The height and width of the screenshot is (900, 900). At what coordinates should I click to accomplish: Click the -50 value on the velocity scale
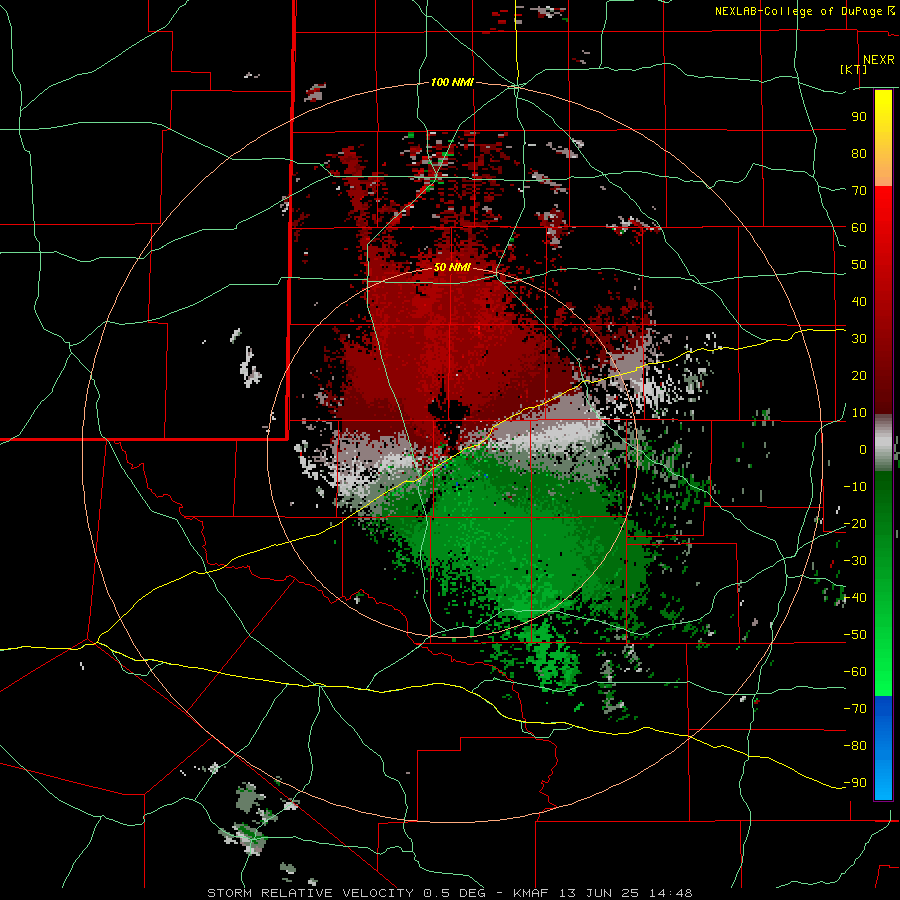pyautogui.click(x=855, y=635)
